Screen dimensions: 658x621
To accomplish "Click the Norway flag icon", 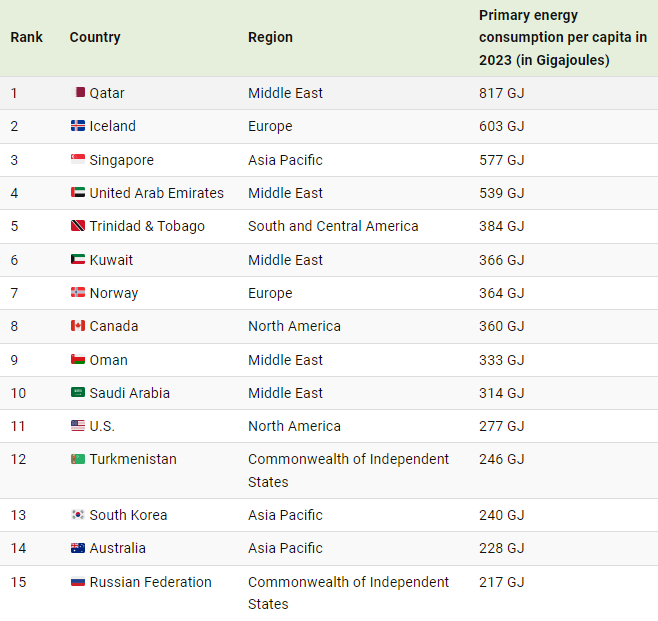I will [x=78, y=292].
